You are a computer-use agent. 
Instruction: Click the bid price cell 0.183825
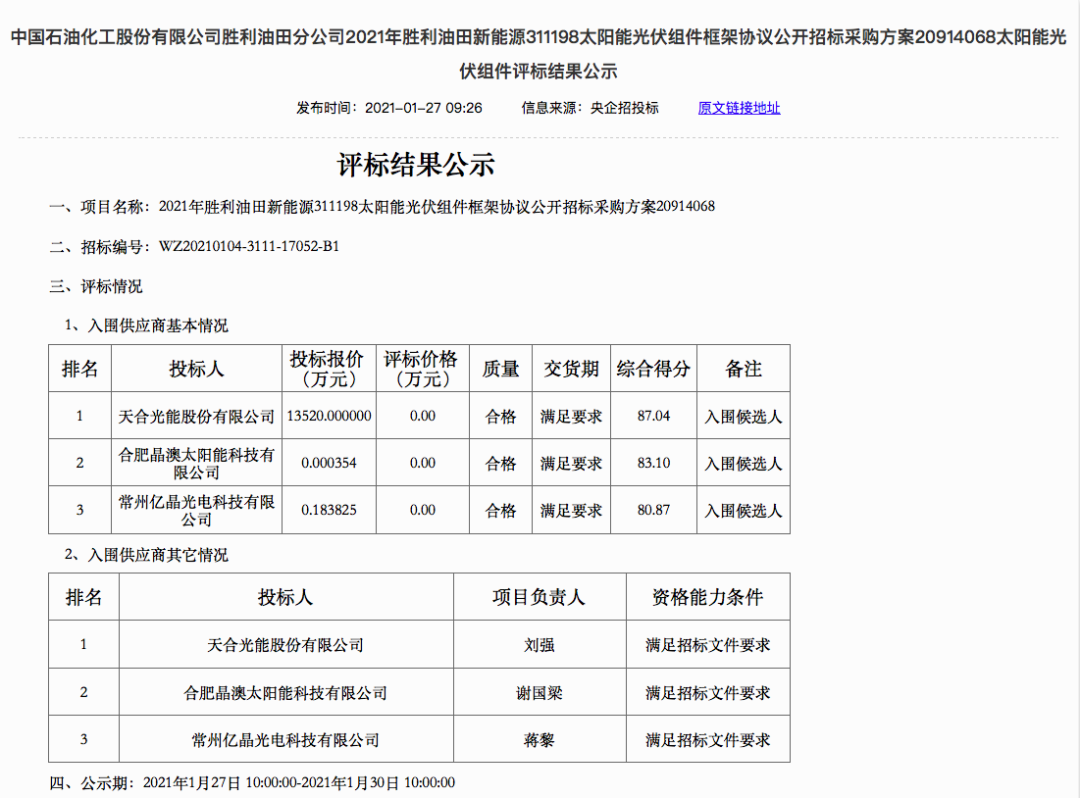pyautogui.click(x=328, y=510)
